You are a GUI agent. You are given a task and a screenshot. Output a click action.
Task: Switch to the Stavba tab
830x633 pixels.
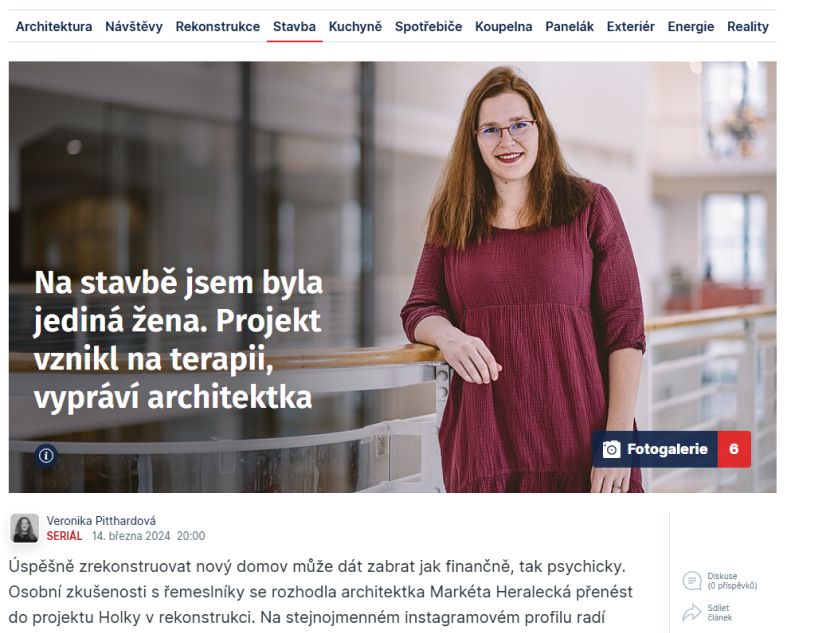(294, 26)
